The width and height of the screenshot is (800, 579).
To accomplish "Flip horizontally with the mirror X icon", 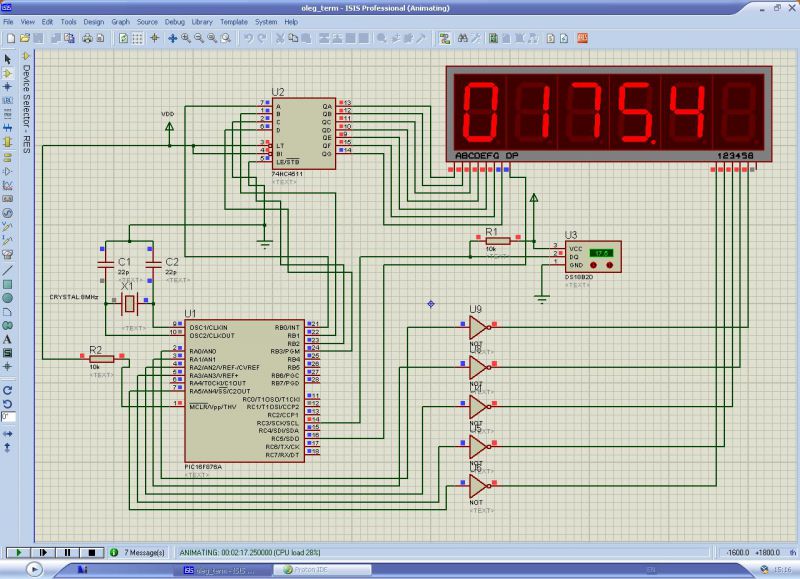I will (x=8, y=434).
